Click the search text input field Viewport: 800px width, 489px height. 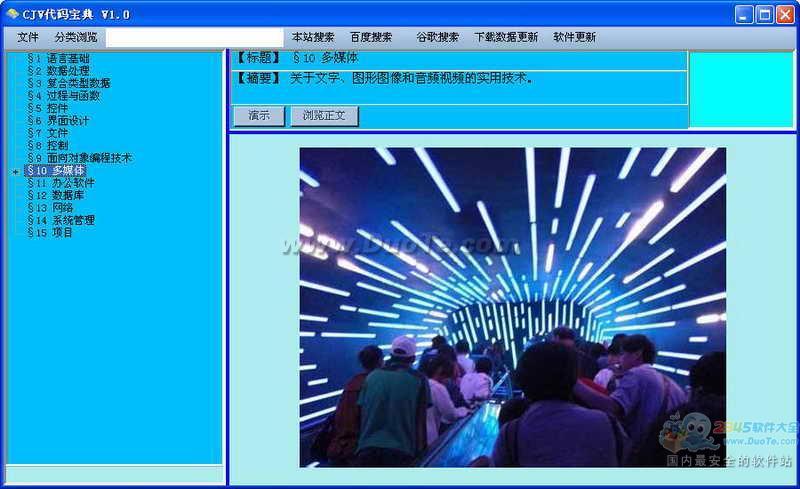pyautogui.click(x=194, y=37)
